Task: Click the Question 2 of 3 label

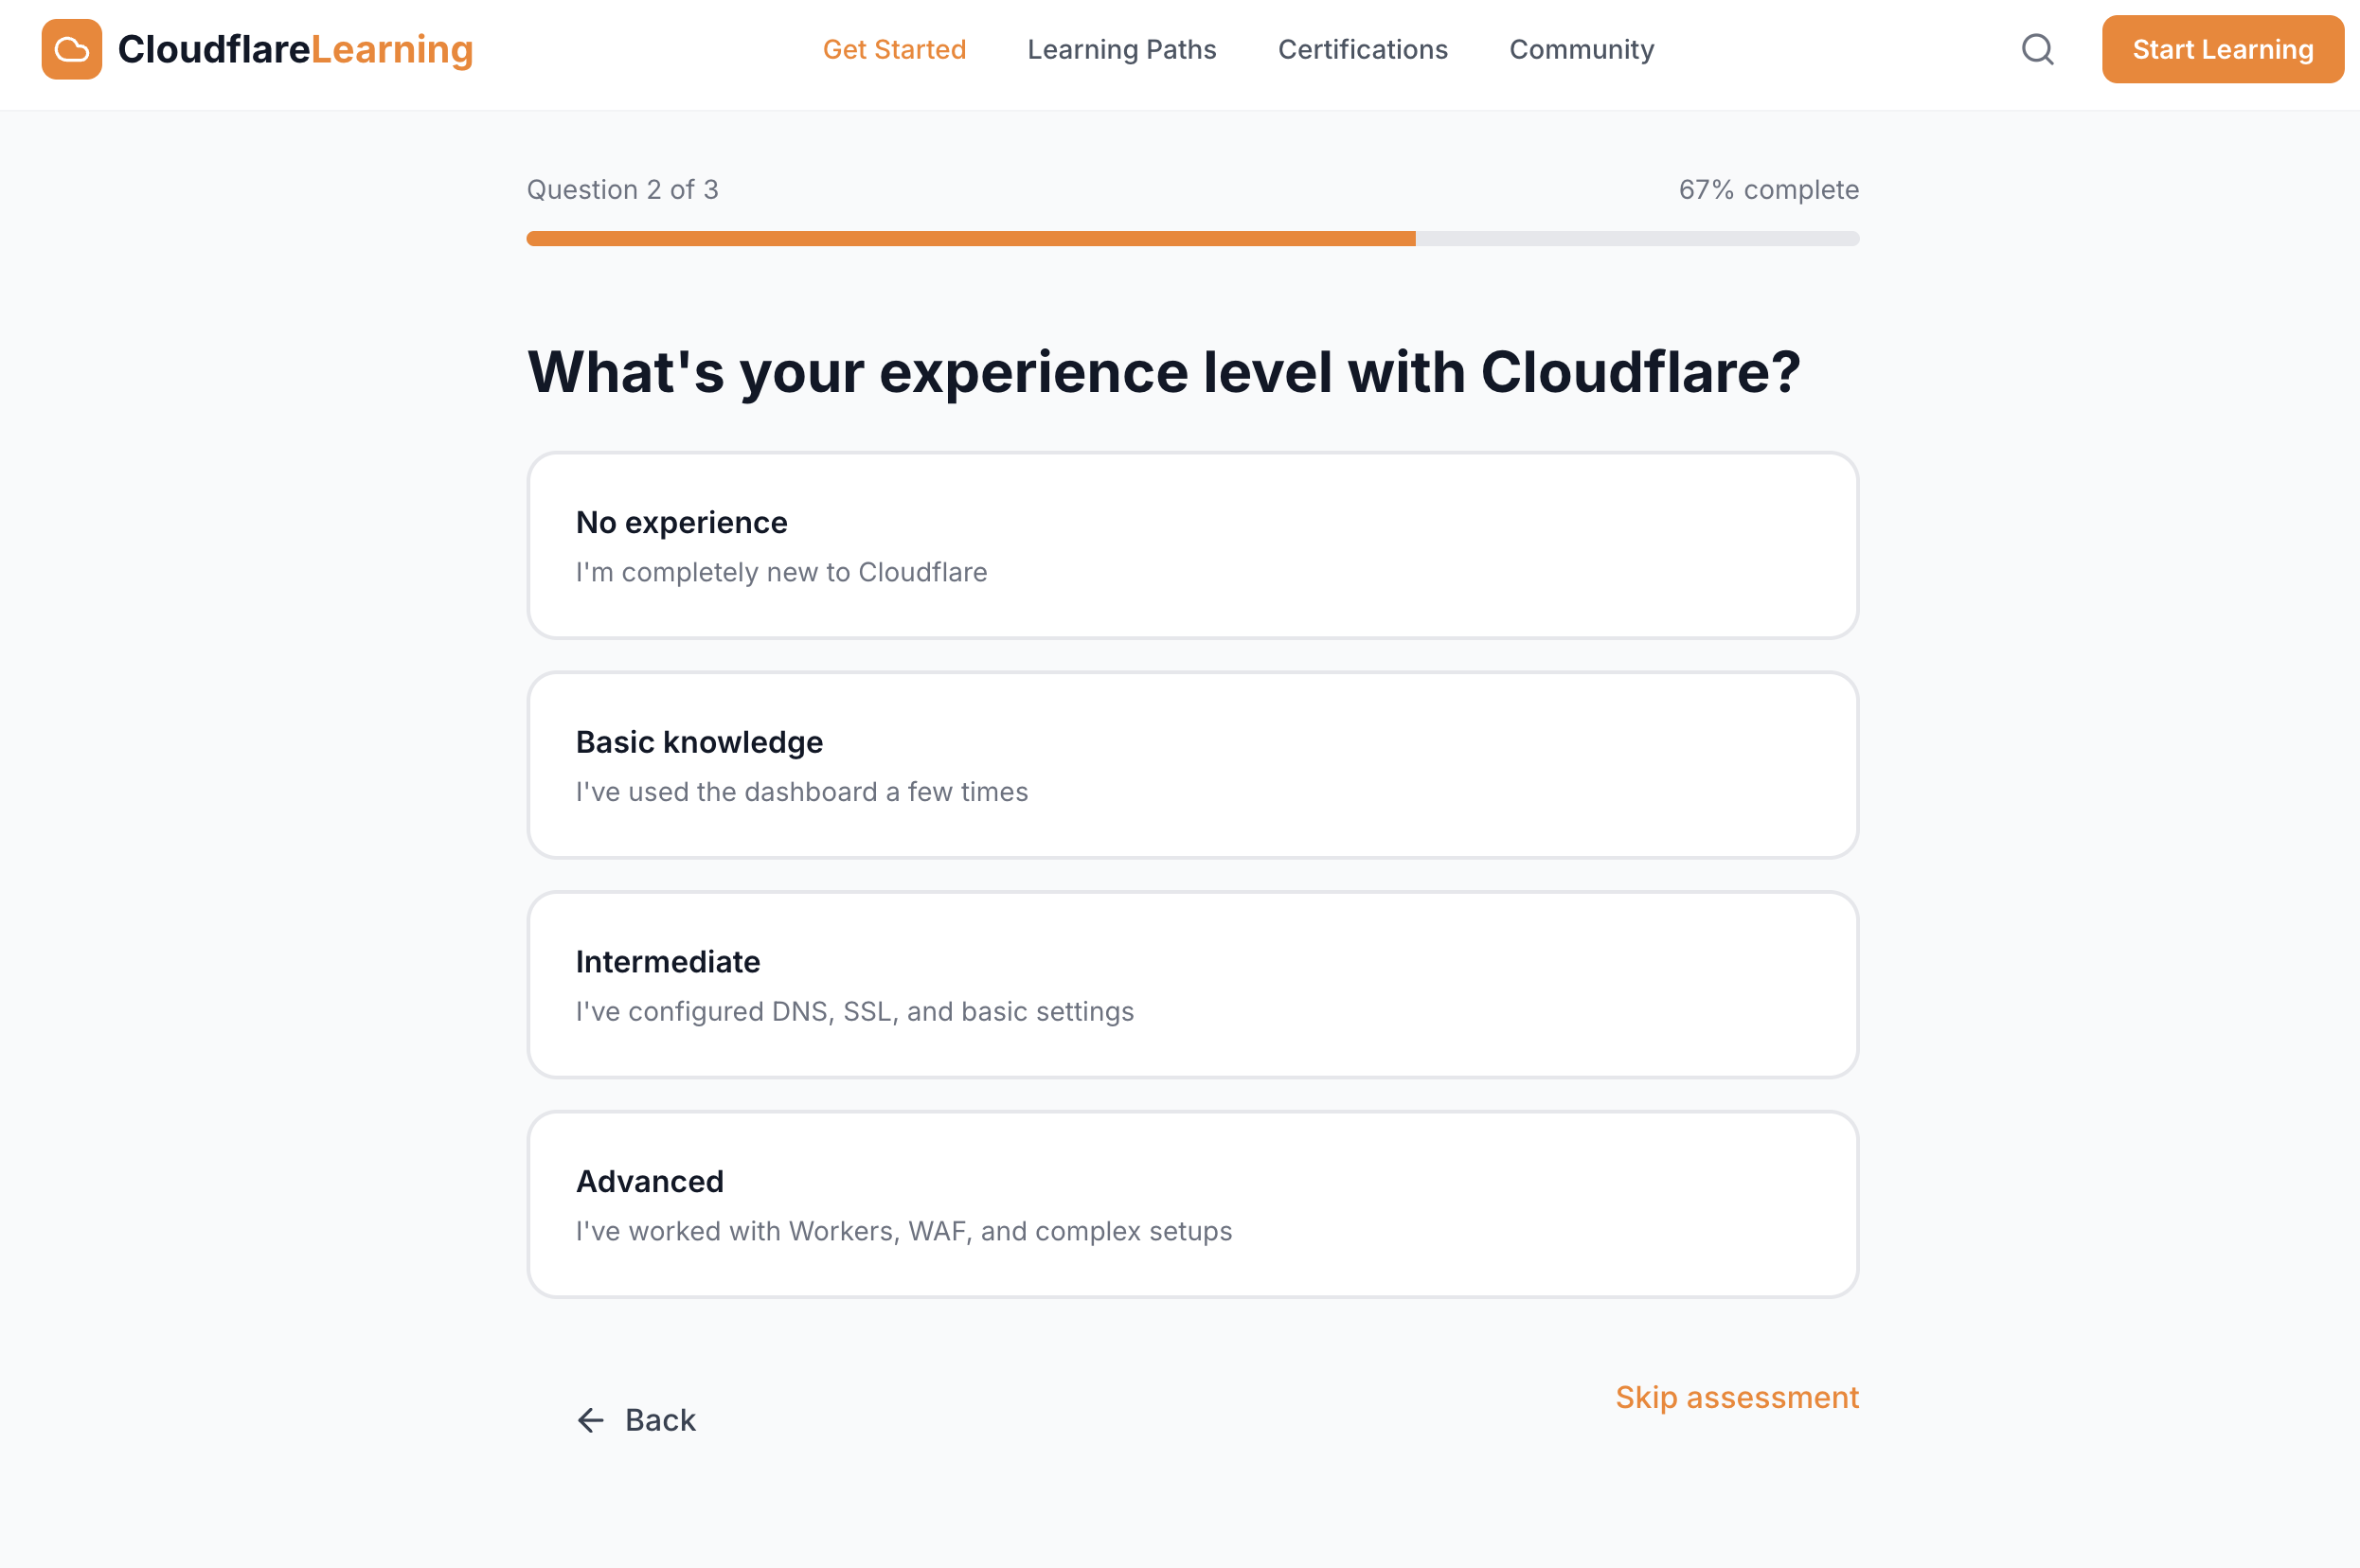Action: (x=622, y=190)
